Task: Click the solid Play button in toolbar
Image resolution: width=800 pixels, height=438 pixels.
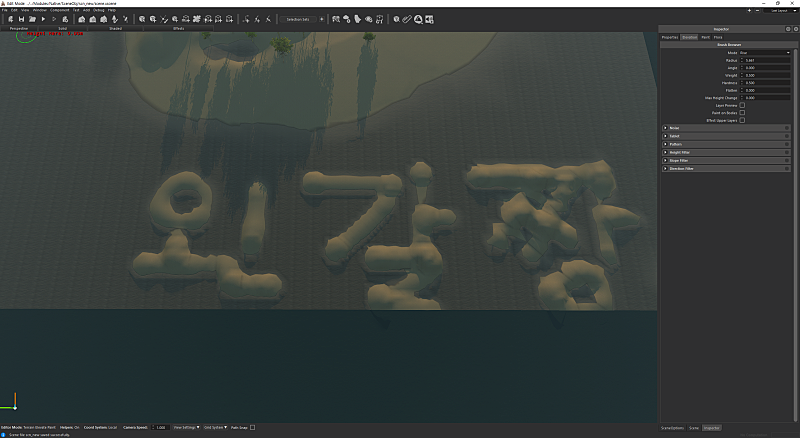Action: coord(43,19)
